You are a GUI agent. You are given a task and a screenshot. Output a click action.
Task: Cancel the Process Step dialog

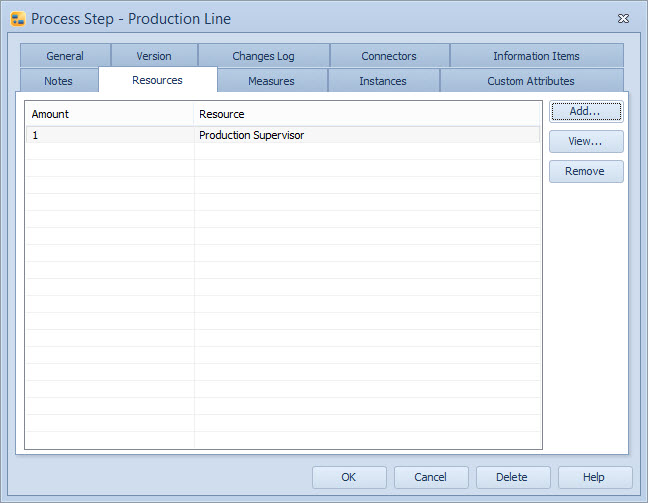click(x=431, y=477)
